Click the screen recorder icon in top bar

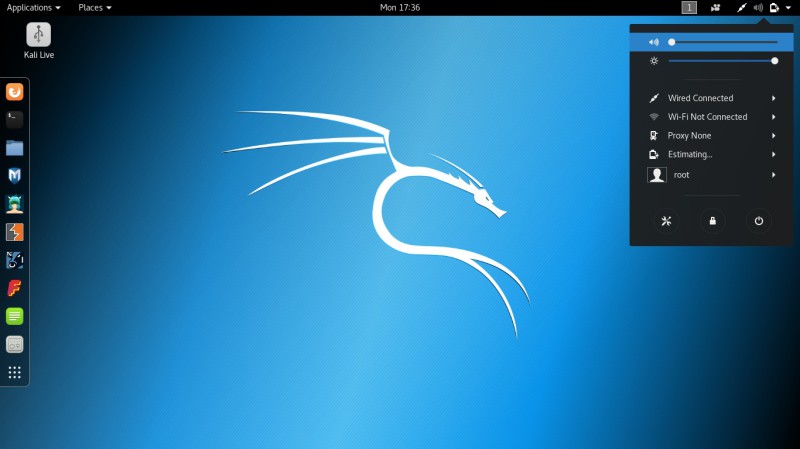pos(715,7)
